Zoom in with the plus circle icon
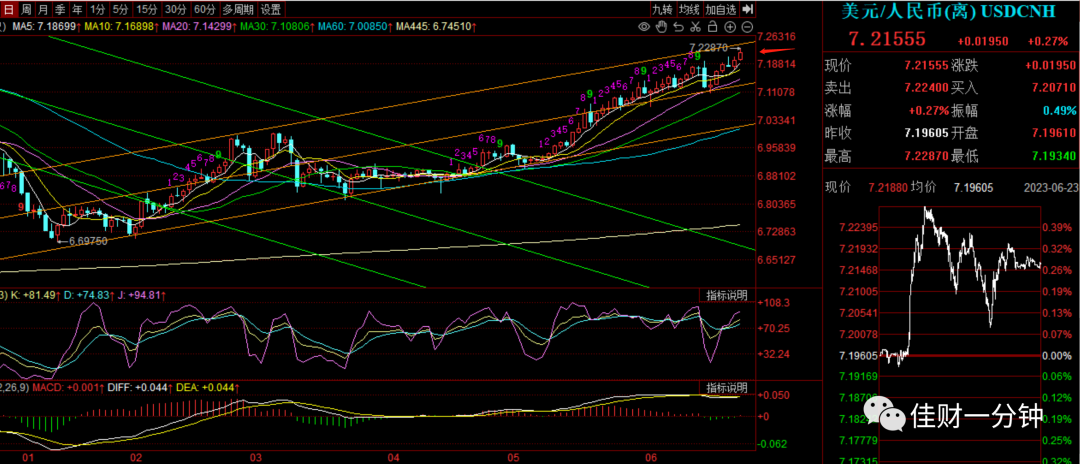Viewport: 1080px width, 464px height. (731, 27)
